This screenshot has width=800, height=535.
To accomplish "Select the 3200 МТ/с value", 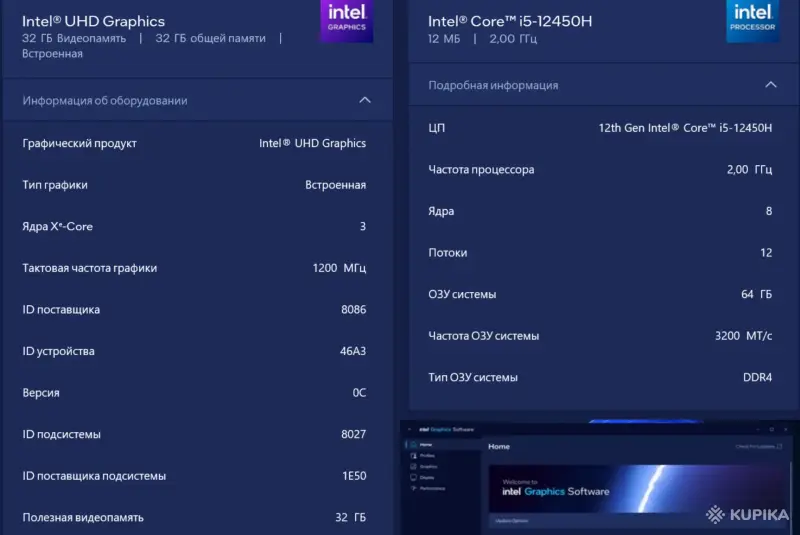I will (743, 336).
